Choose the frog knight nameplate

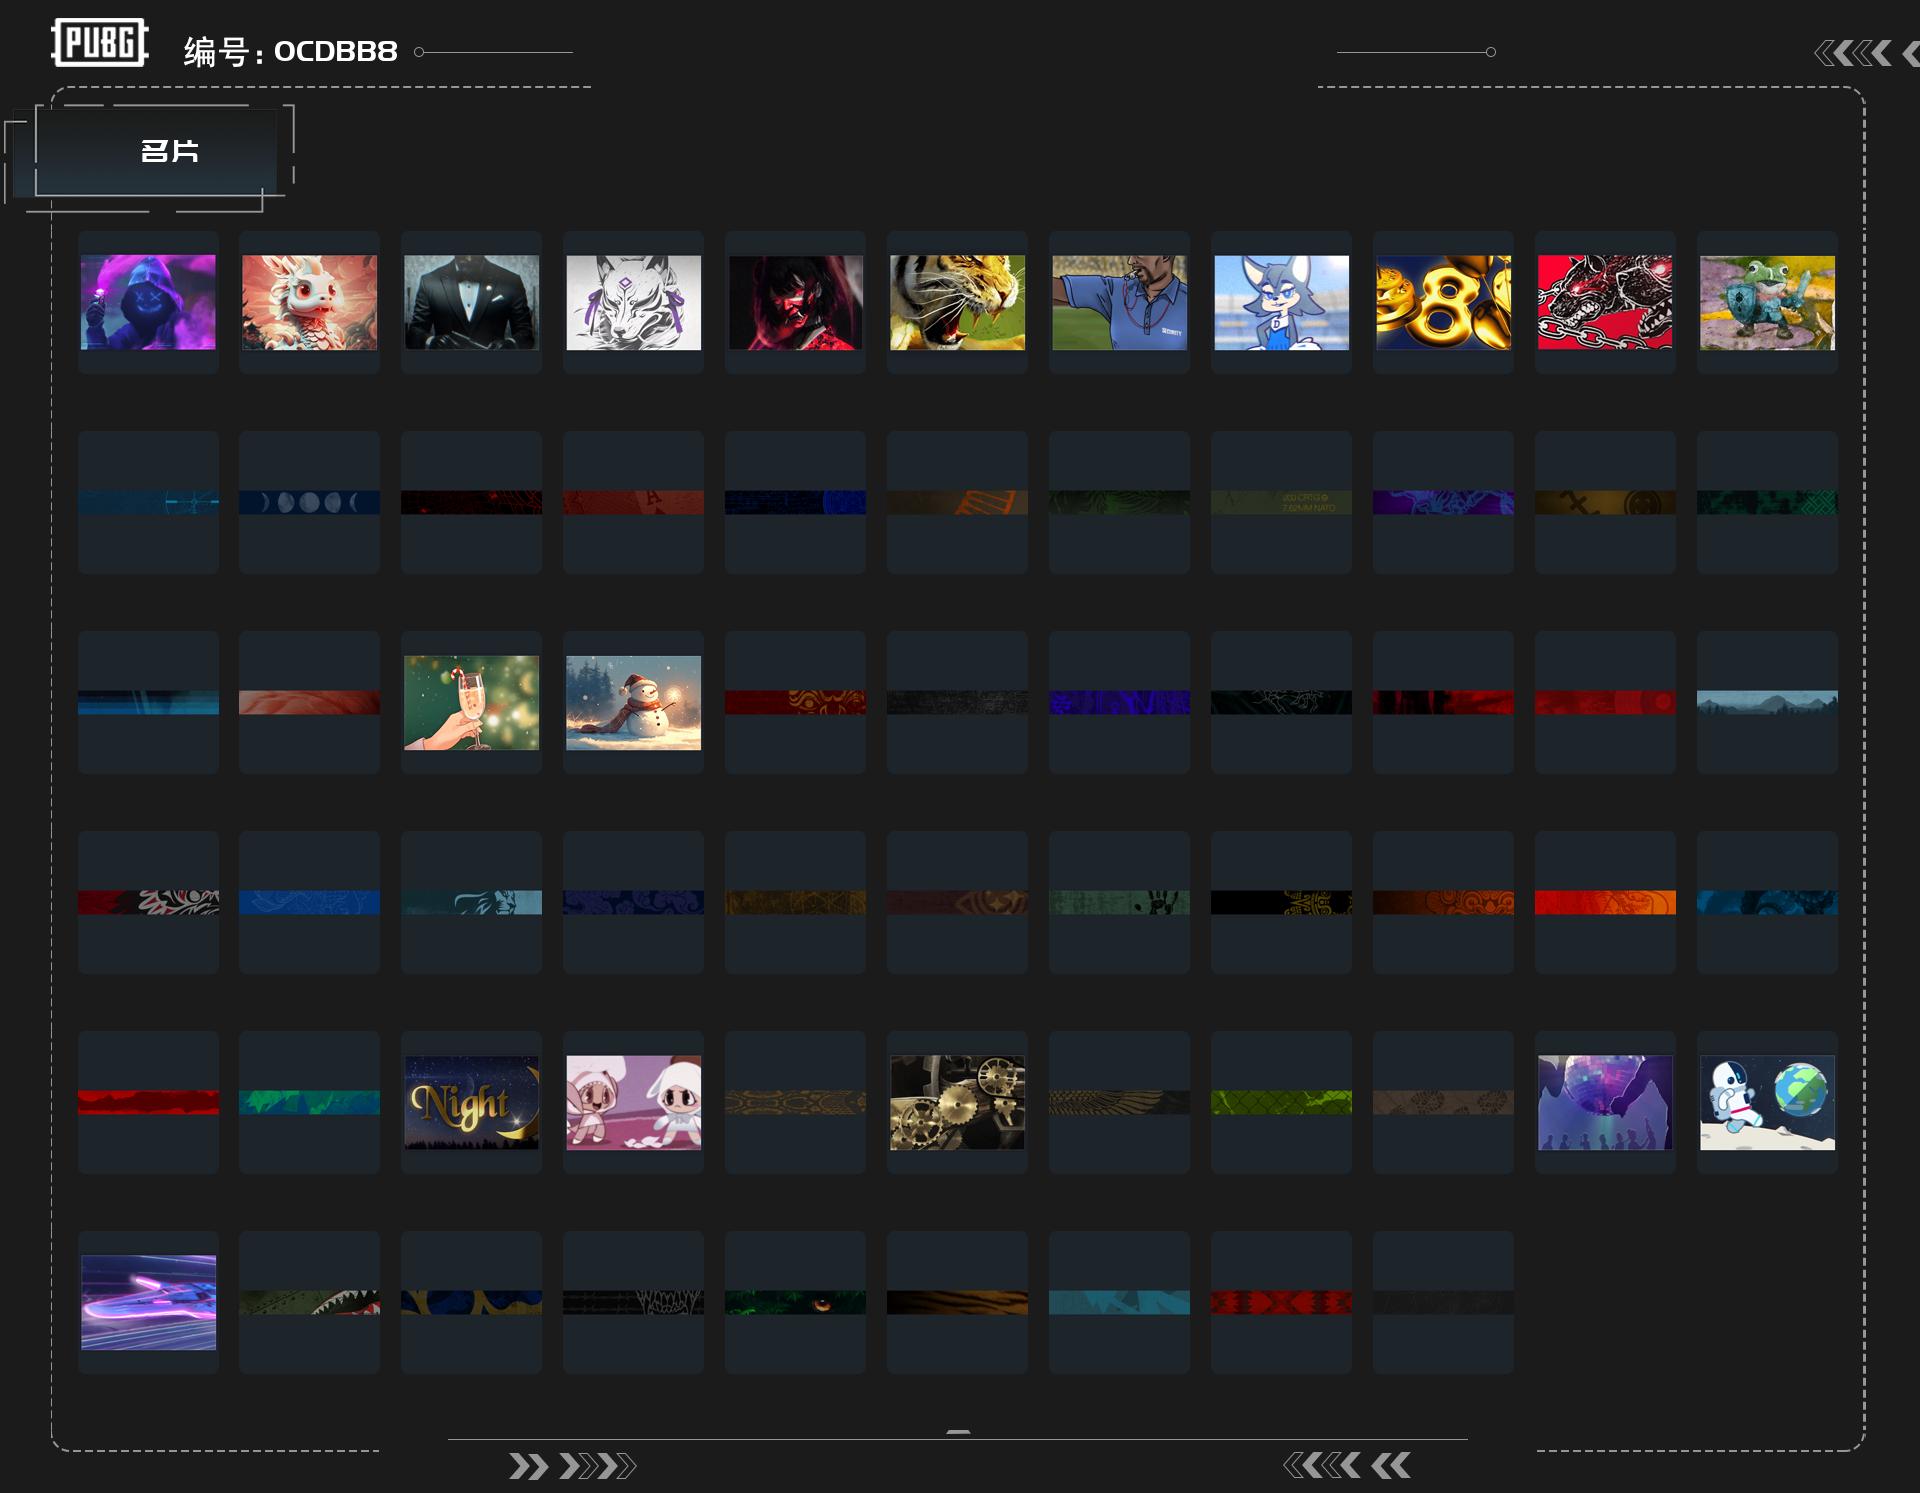click(1767, 302)
